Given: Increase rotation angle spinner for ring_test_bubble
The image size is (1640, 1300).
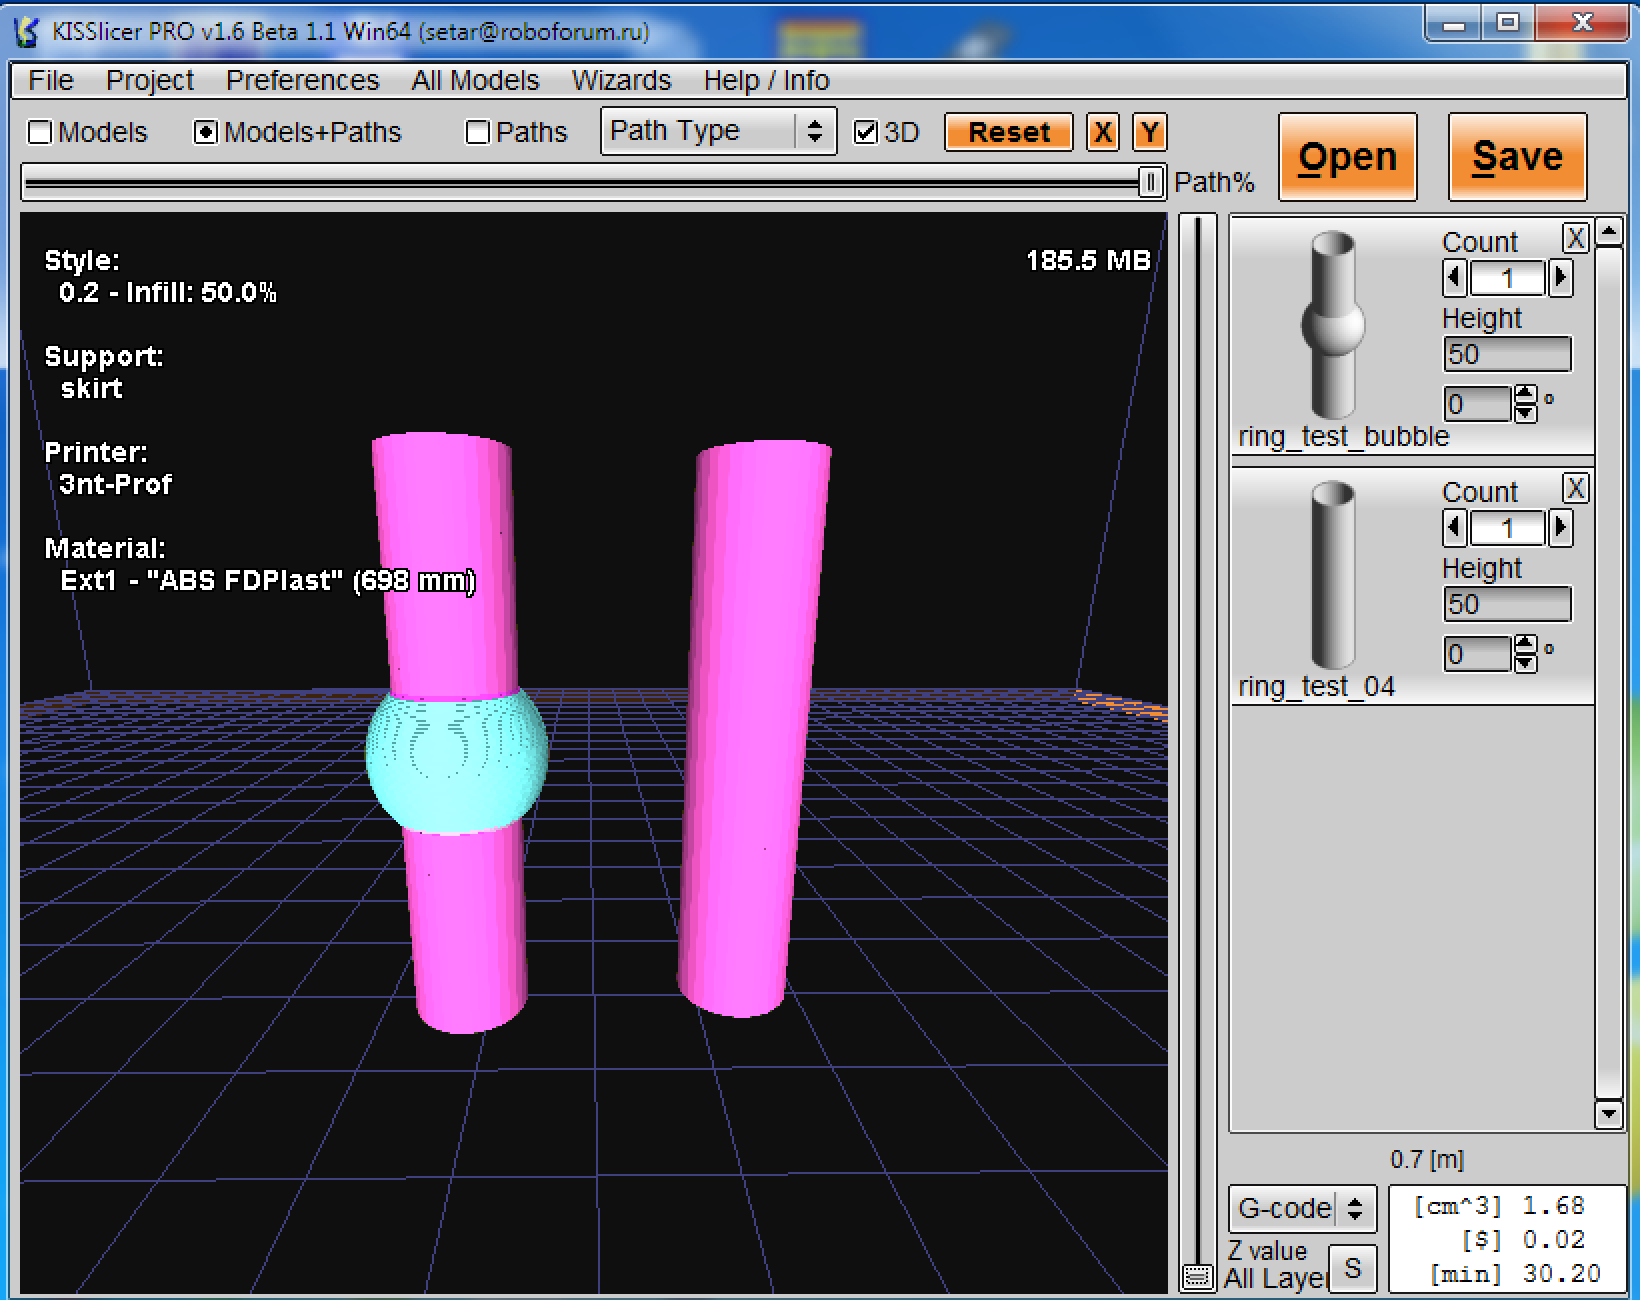Looking at the screenshot, I should pos(1525,395).
